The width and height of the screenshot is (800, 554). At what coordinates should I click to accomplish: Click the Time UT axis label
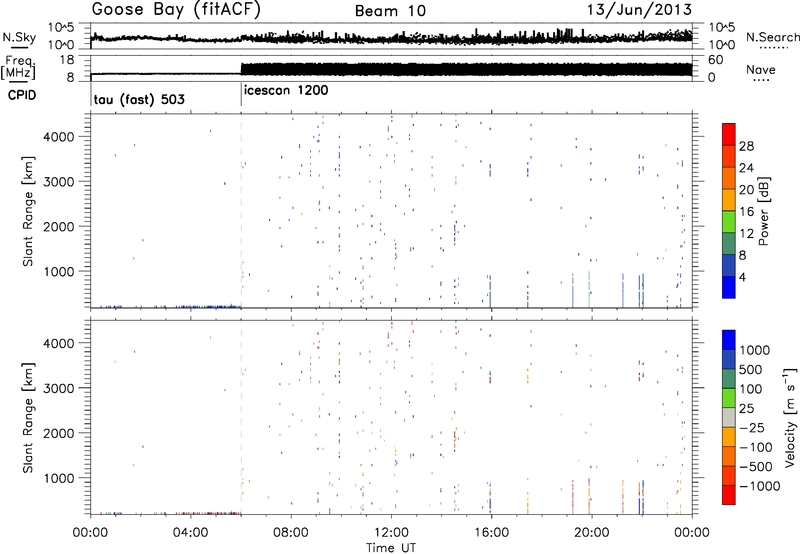click(x=391, y=548)
